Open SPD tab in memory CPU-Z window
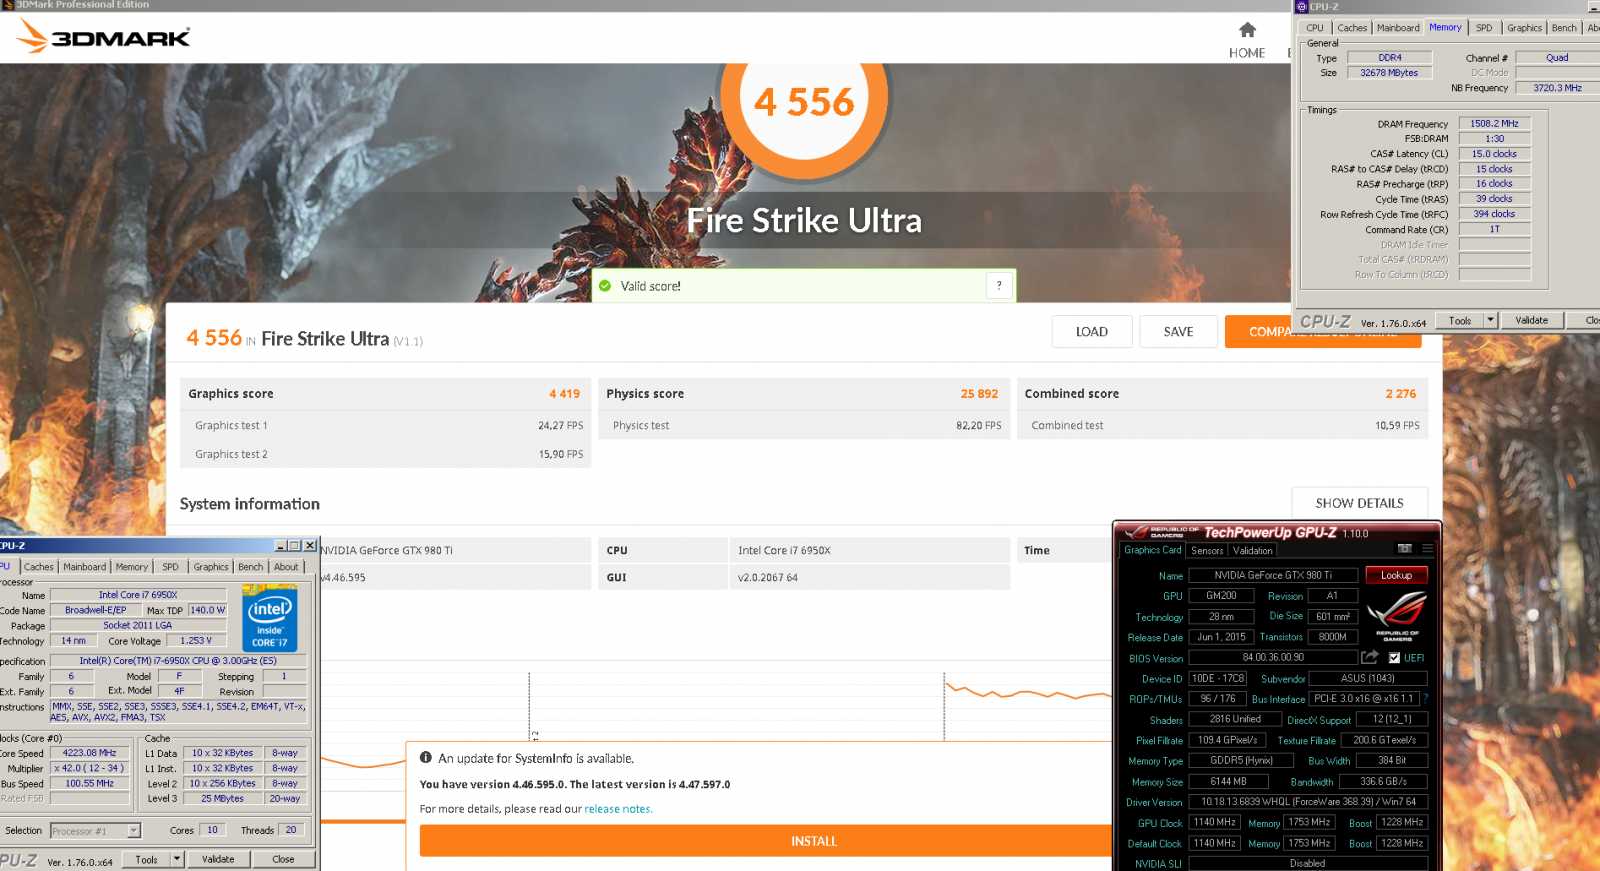Image resolution: width=1600 pixels, height=871 pixels. coord(1484,28)
